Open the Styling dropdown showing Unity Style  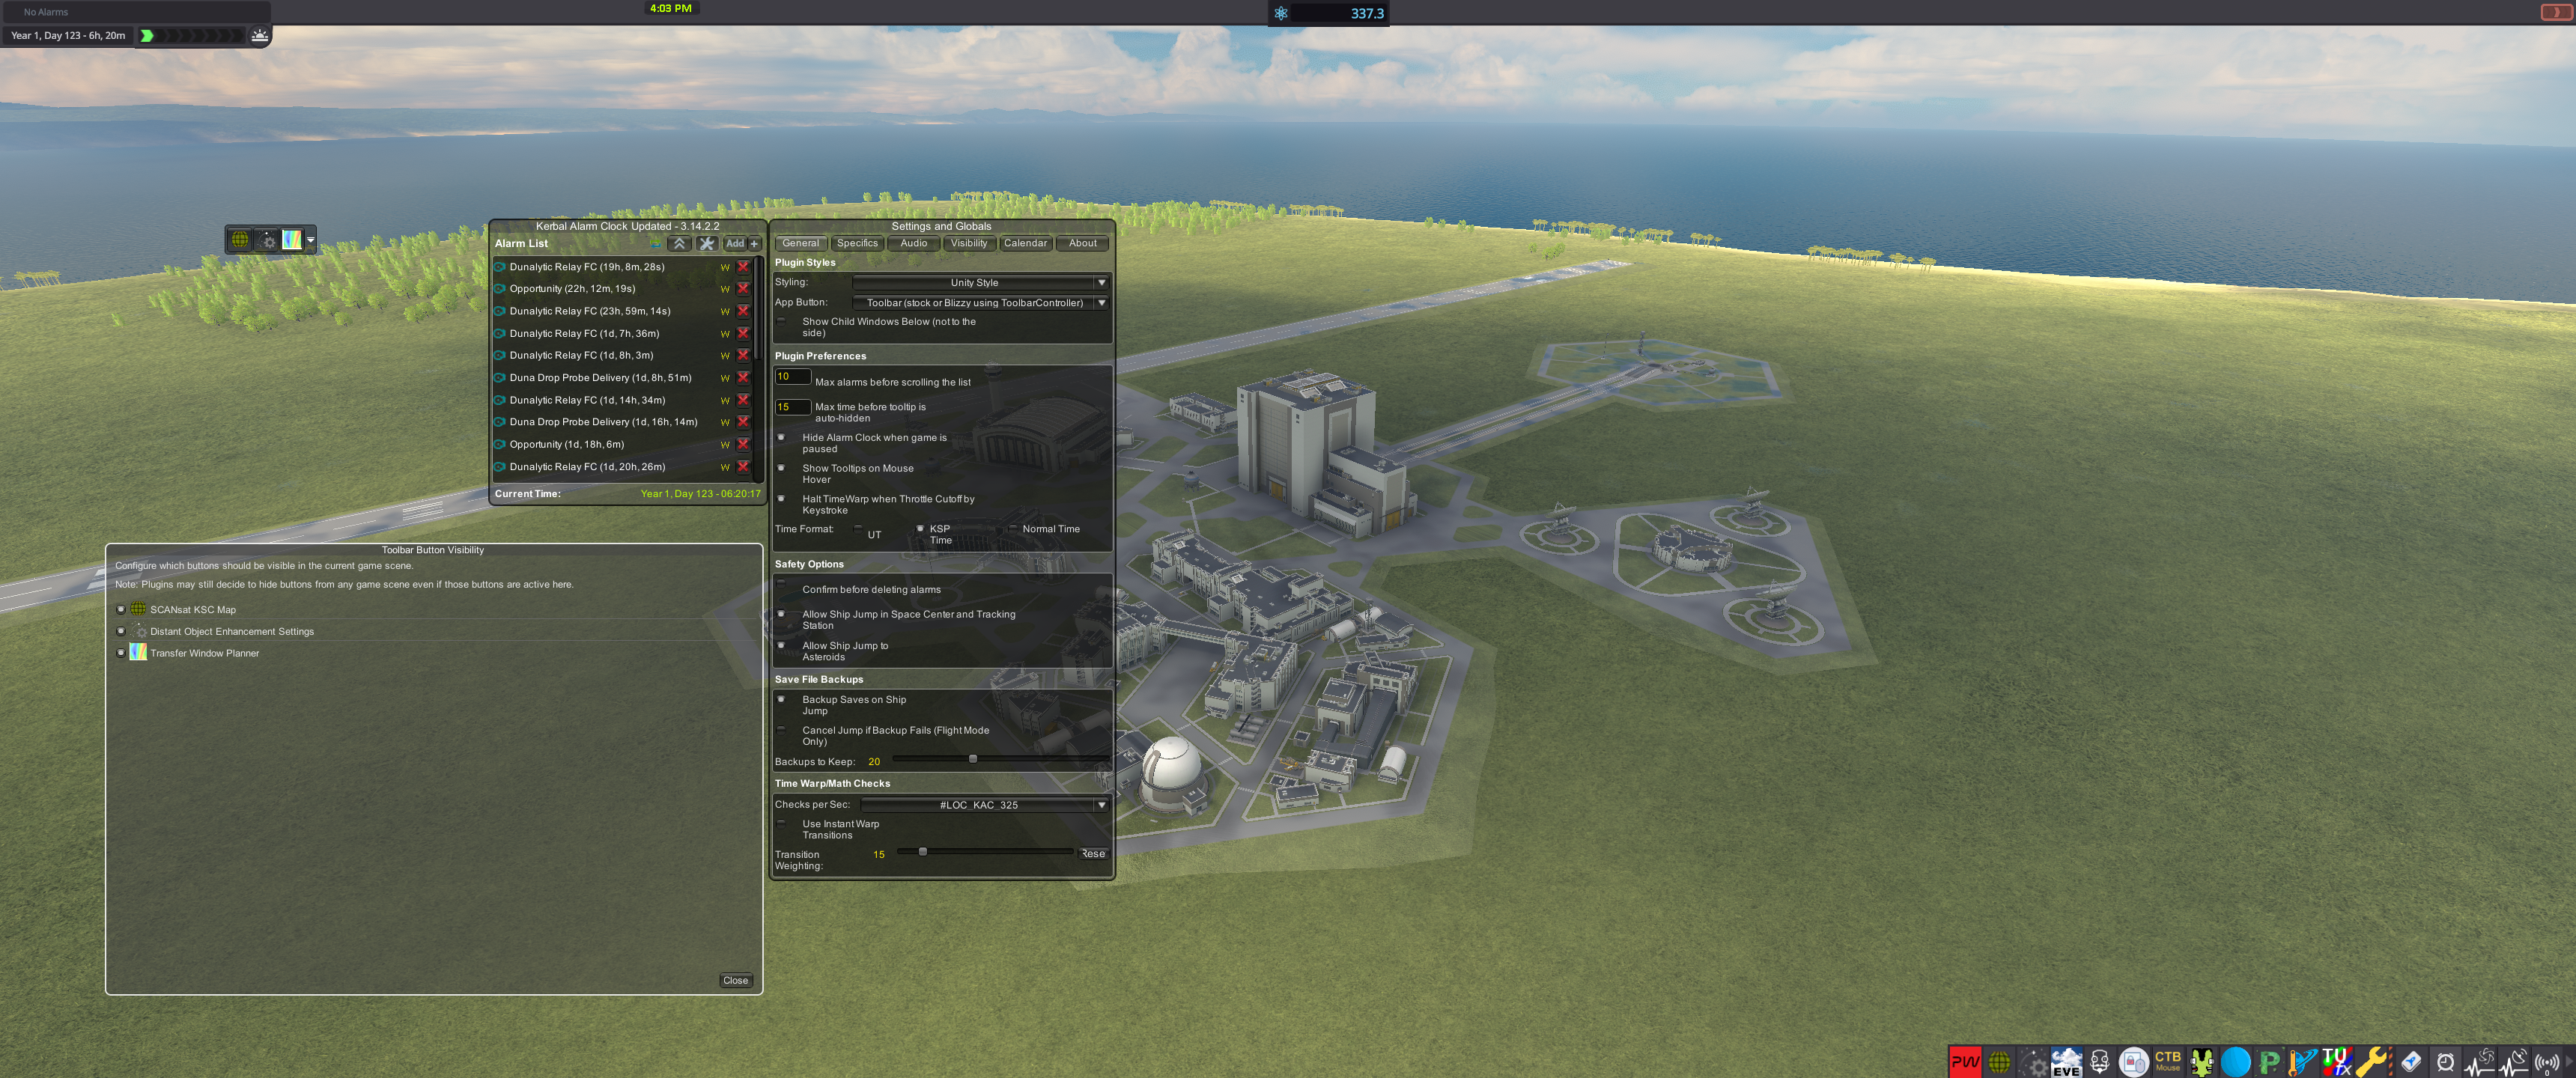coord(980,283)
